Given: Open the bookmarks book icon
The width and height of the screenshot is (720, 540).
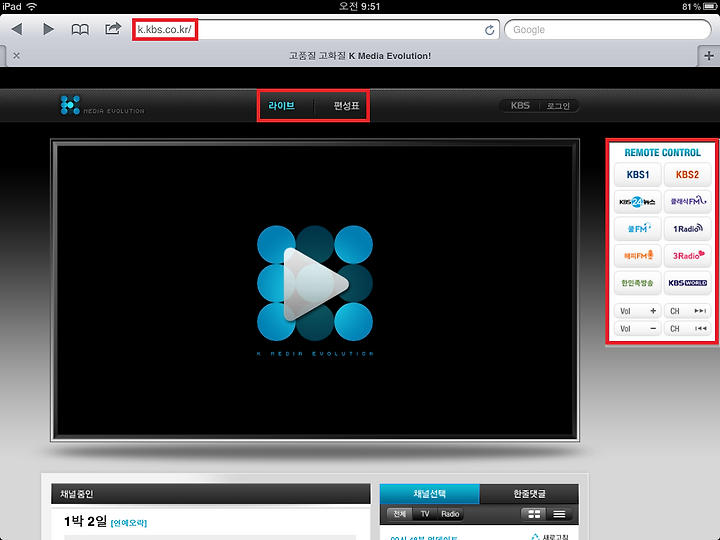Looking at the screenshot, I should click(x=80, y=30).
